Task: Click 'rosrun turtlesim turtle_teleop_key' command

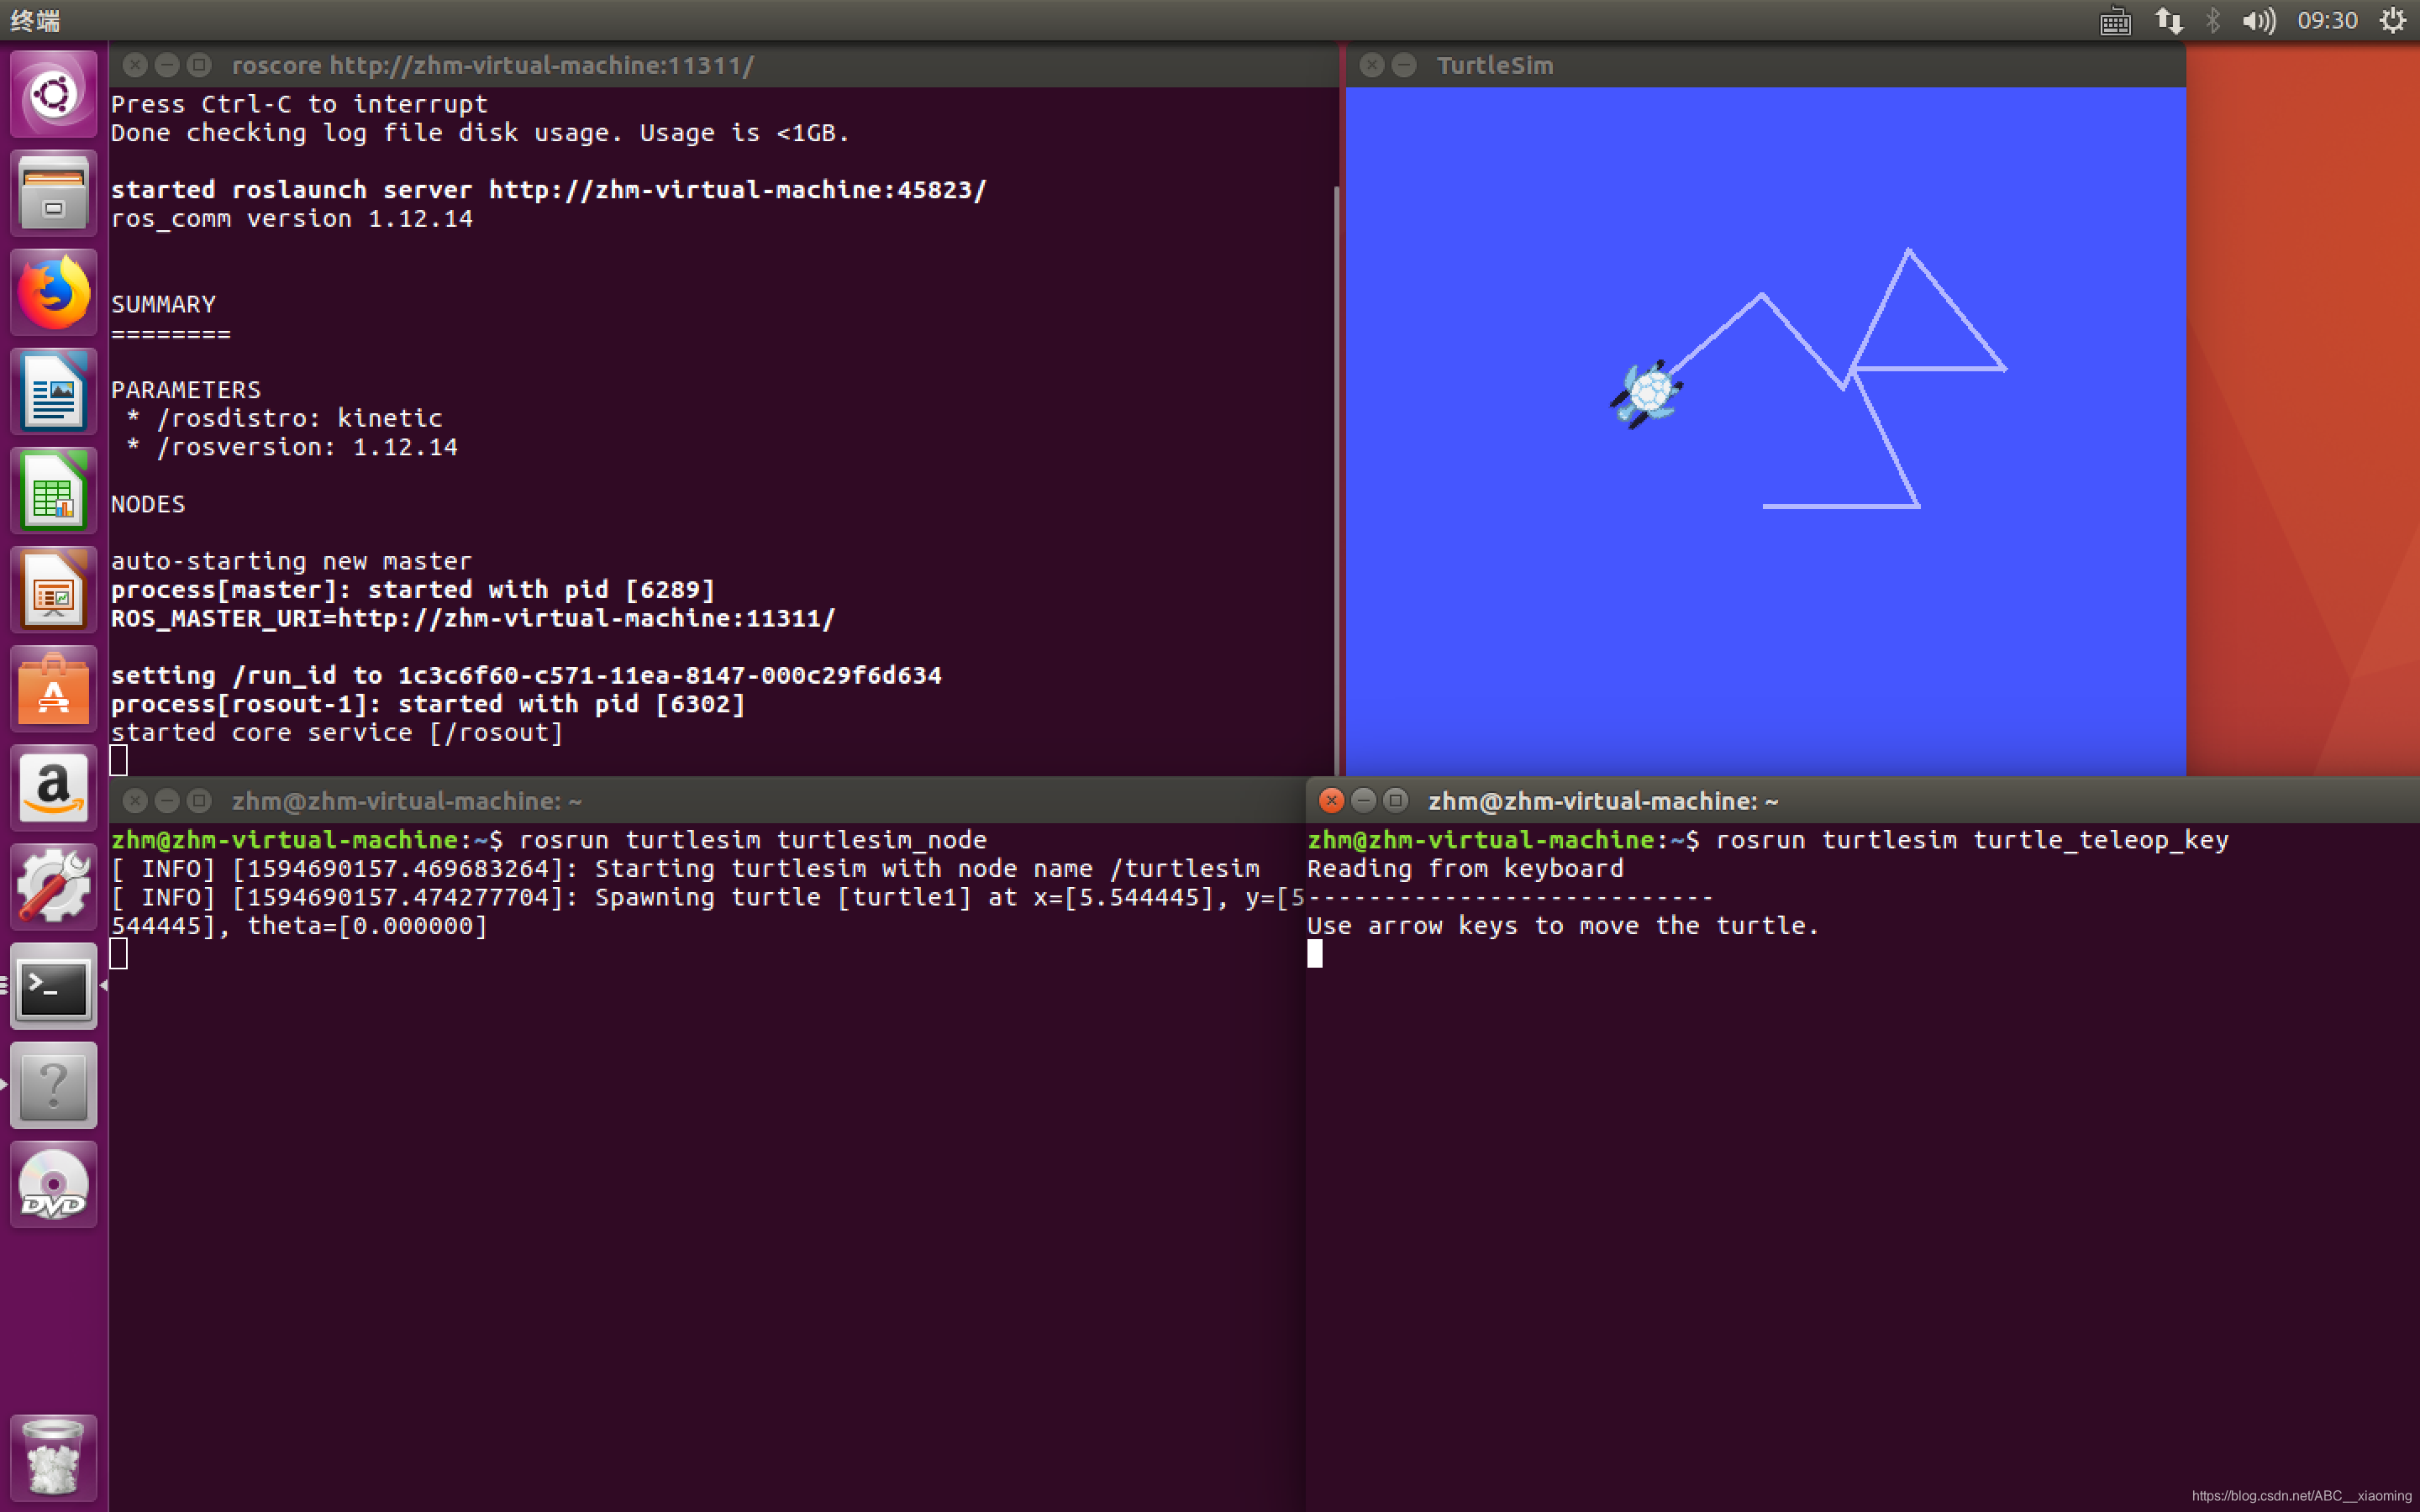Action: 1972,840
